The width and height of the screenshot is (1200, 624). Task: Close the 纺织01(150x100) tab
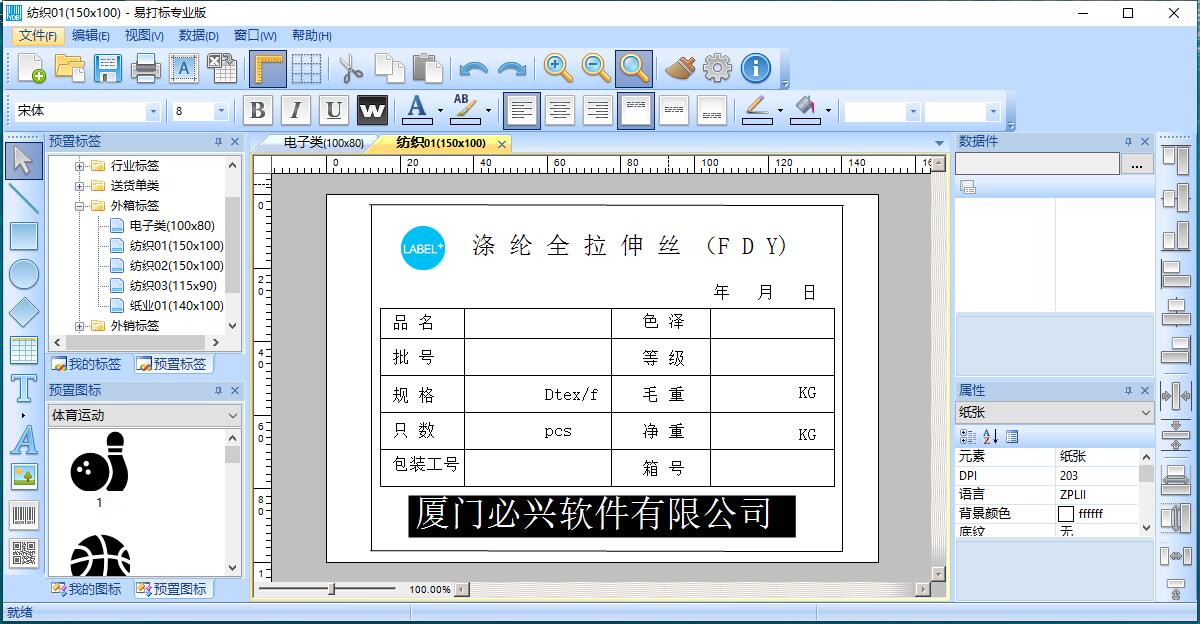pos(501,144)
